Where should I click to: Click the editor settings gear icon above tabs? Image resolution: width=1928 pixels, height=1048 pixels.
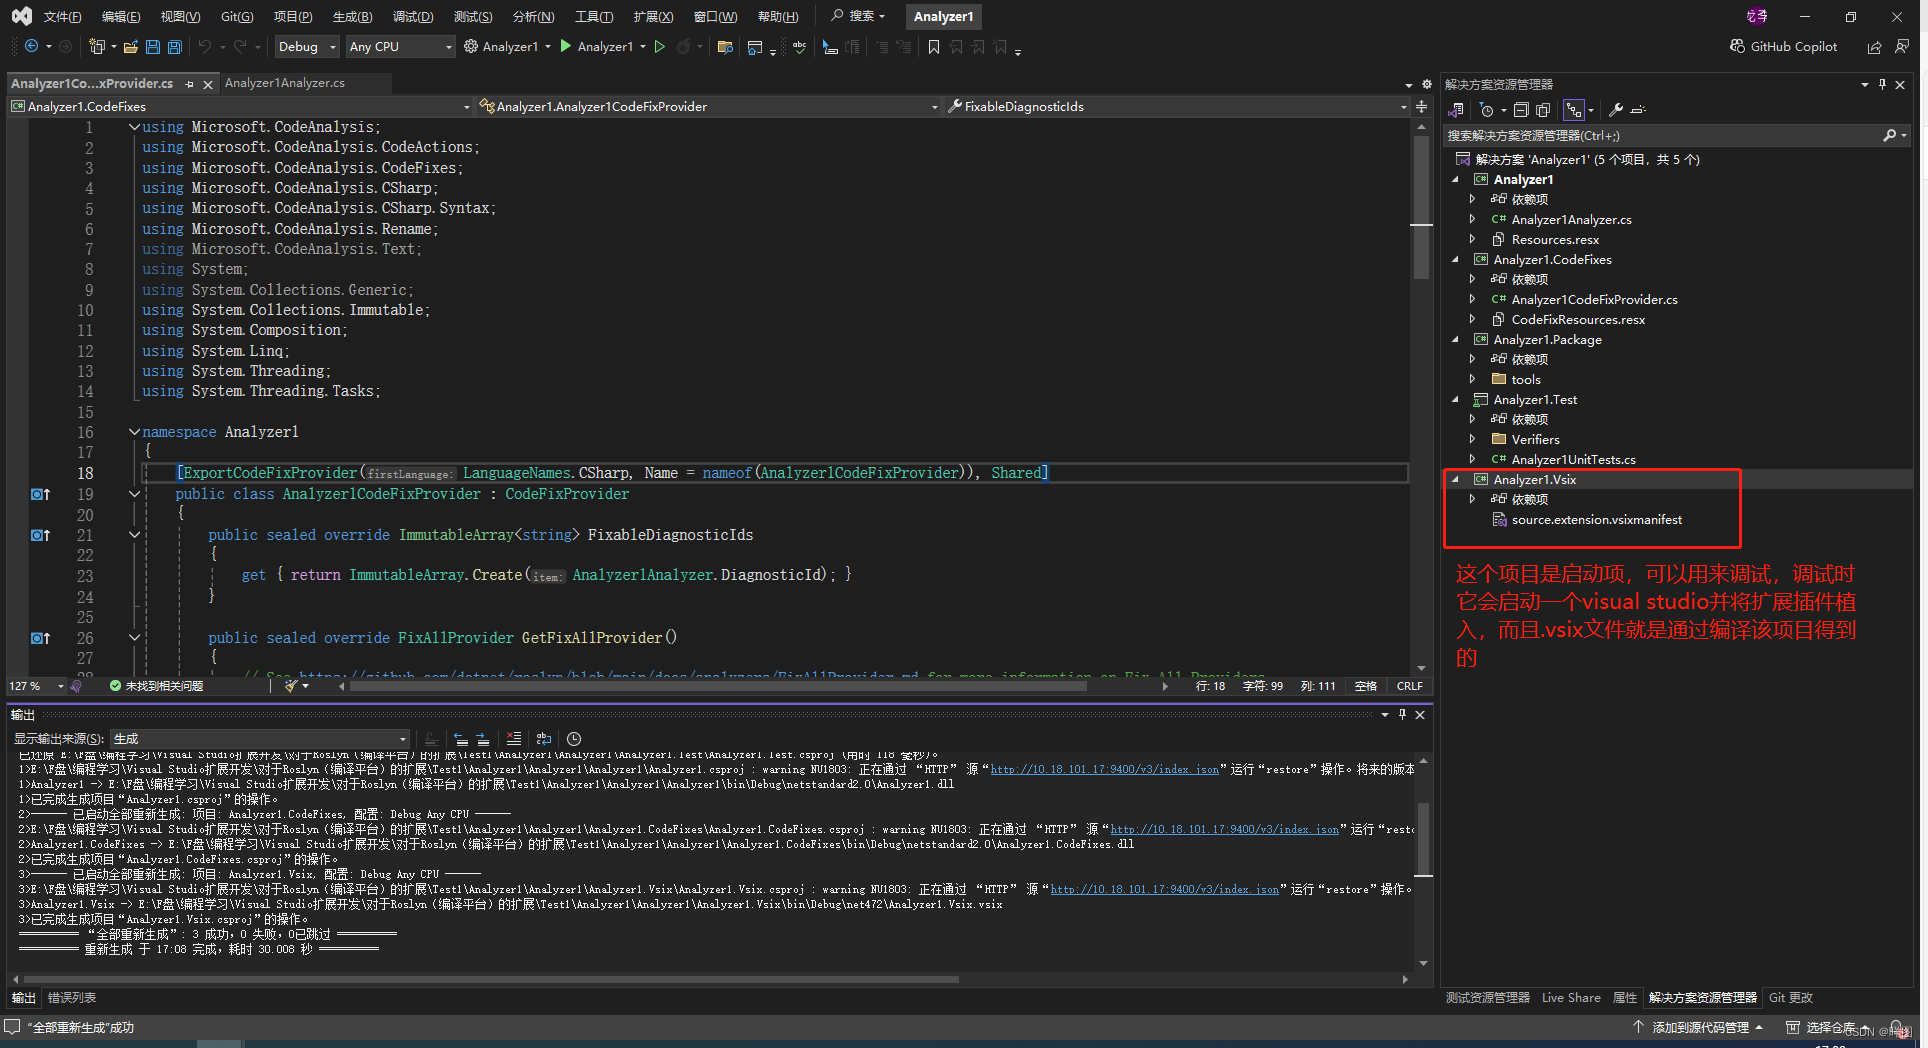tap(1427, 84)
